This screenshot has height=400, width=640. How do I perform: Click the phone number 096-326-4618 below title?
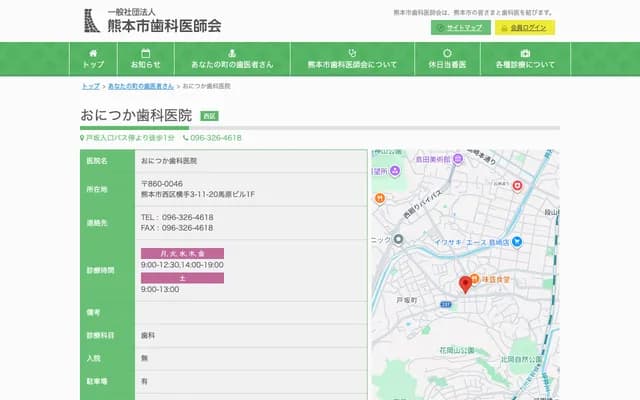[216, 138]
